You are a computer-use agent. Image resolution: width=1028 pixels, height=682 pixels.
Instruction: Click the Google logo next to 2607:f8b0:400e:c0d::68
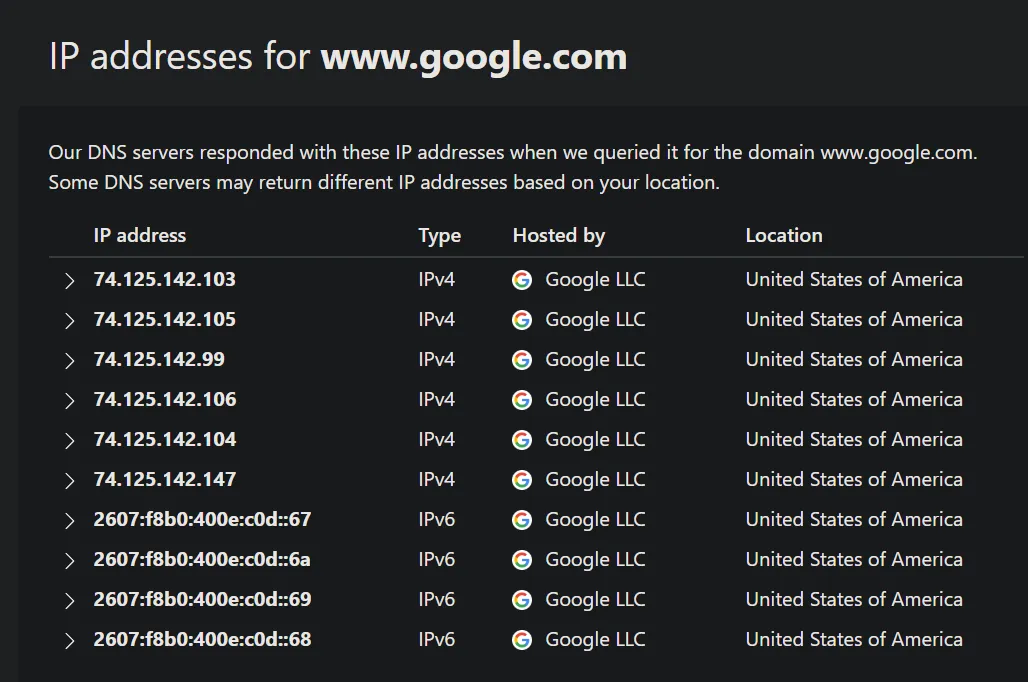(x=522, y=640)
